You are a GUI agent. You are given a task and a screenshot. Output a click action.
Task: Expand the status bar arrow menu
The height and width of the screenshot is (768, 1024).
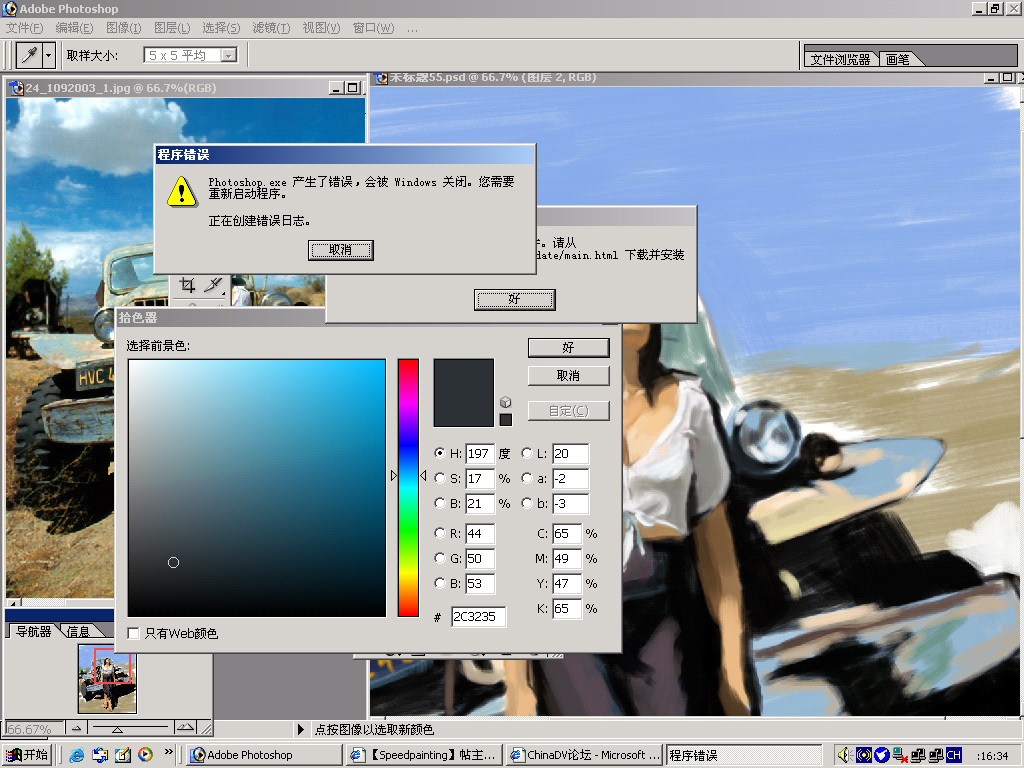[x=300, y=729]
